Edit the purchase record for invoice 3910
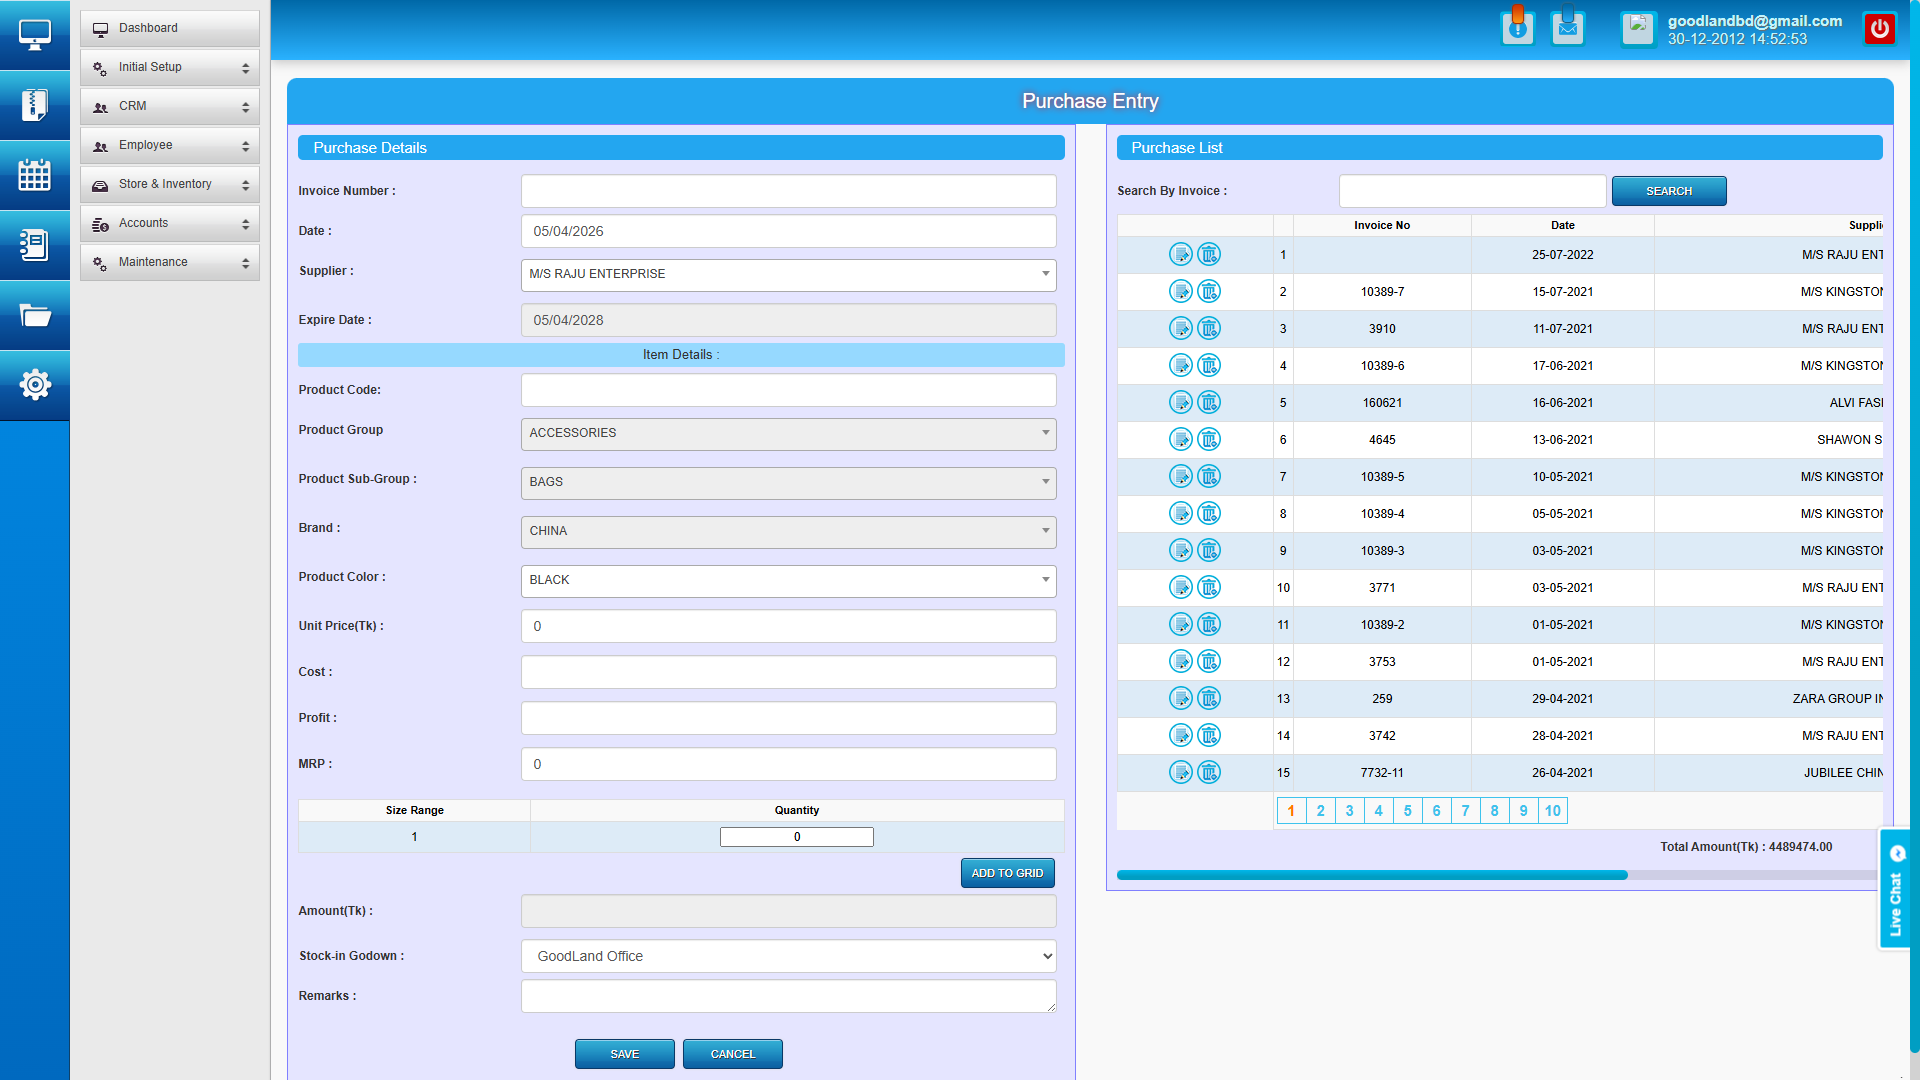 1181,328
